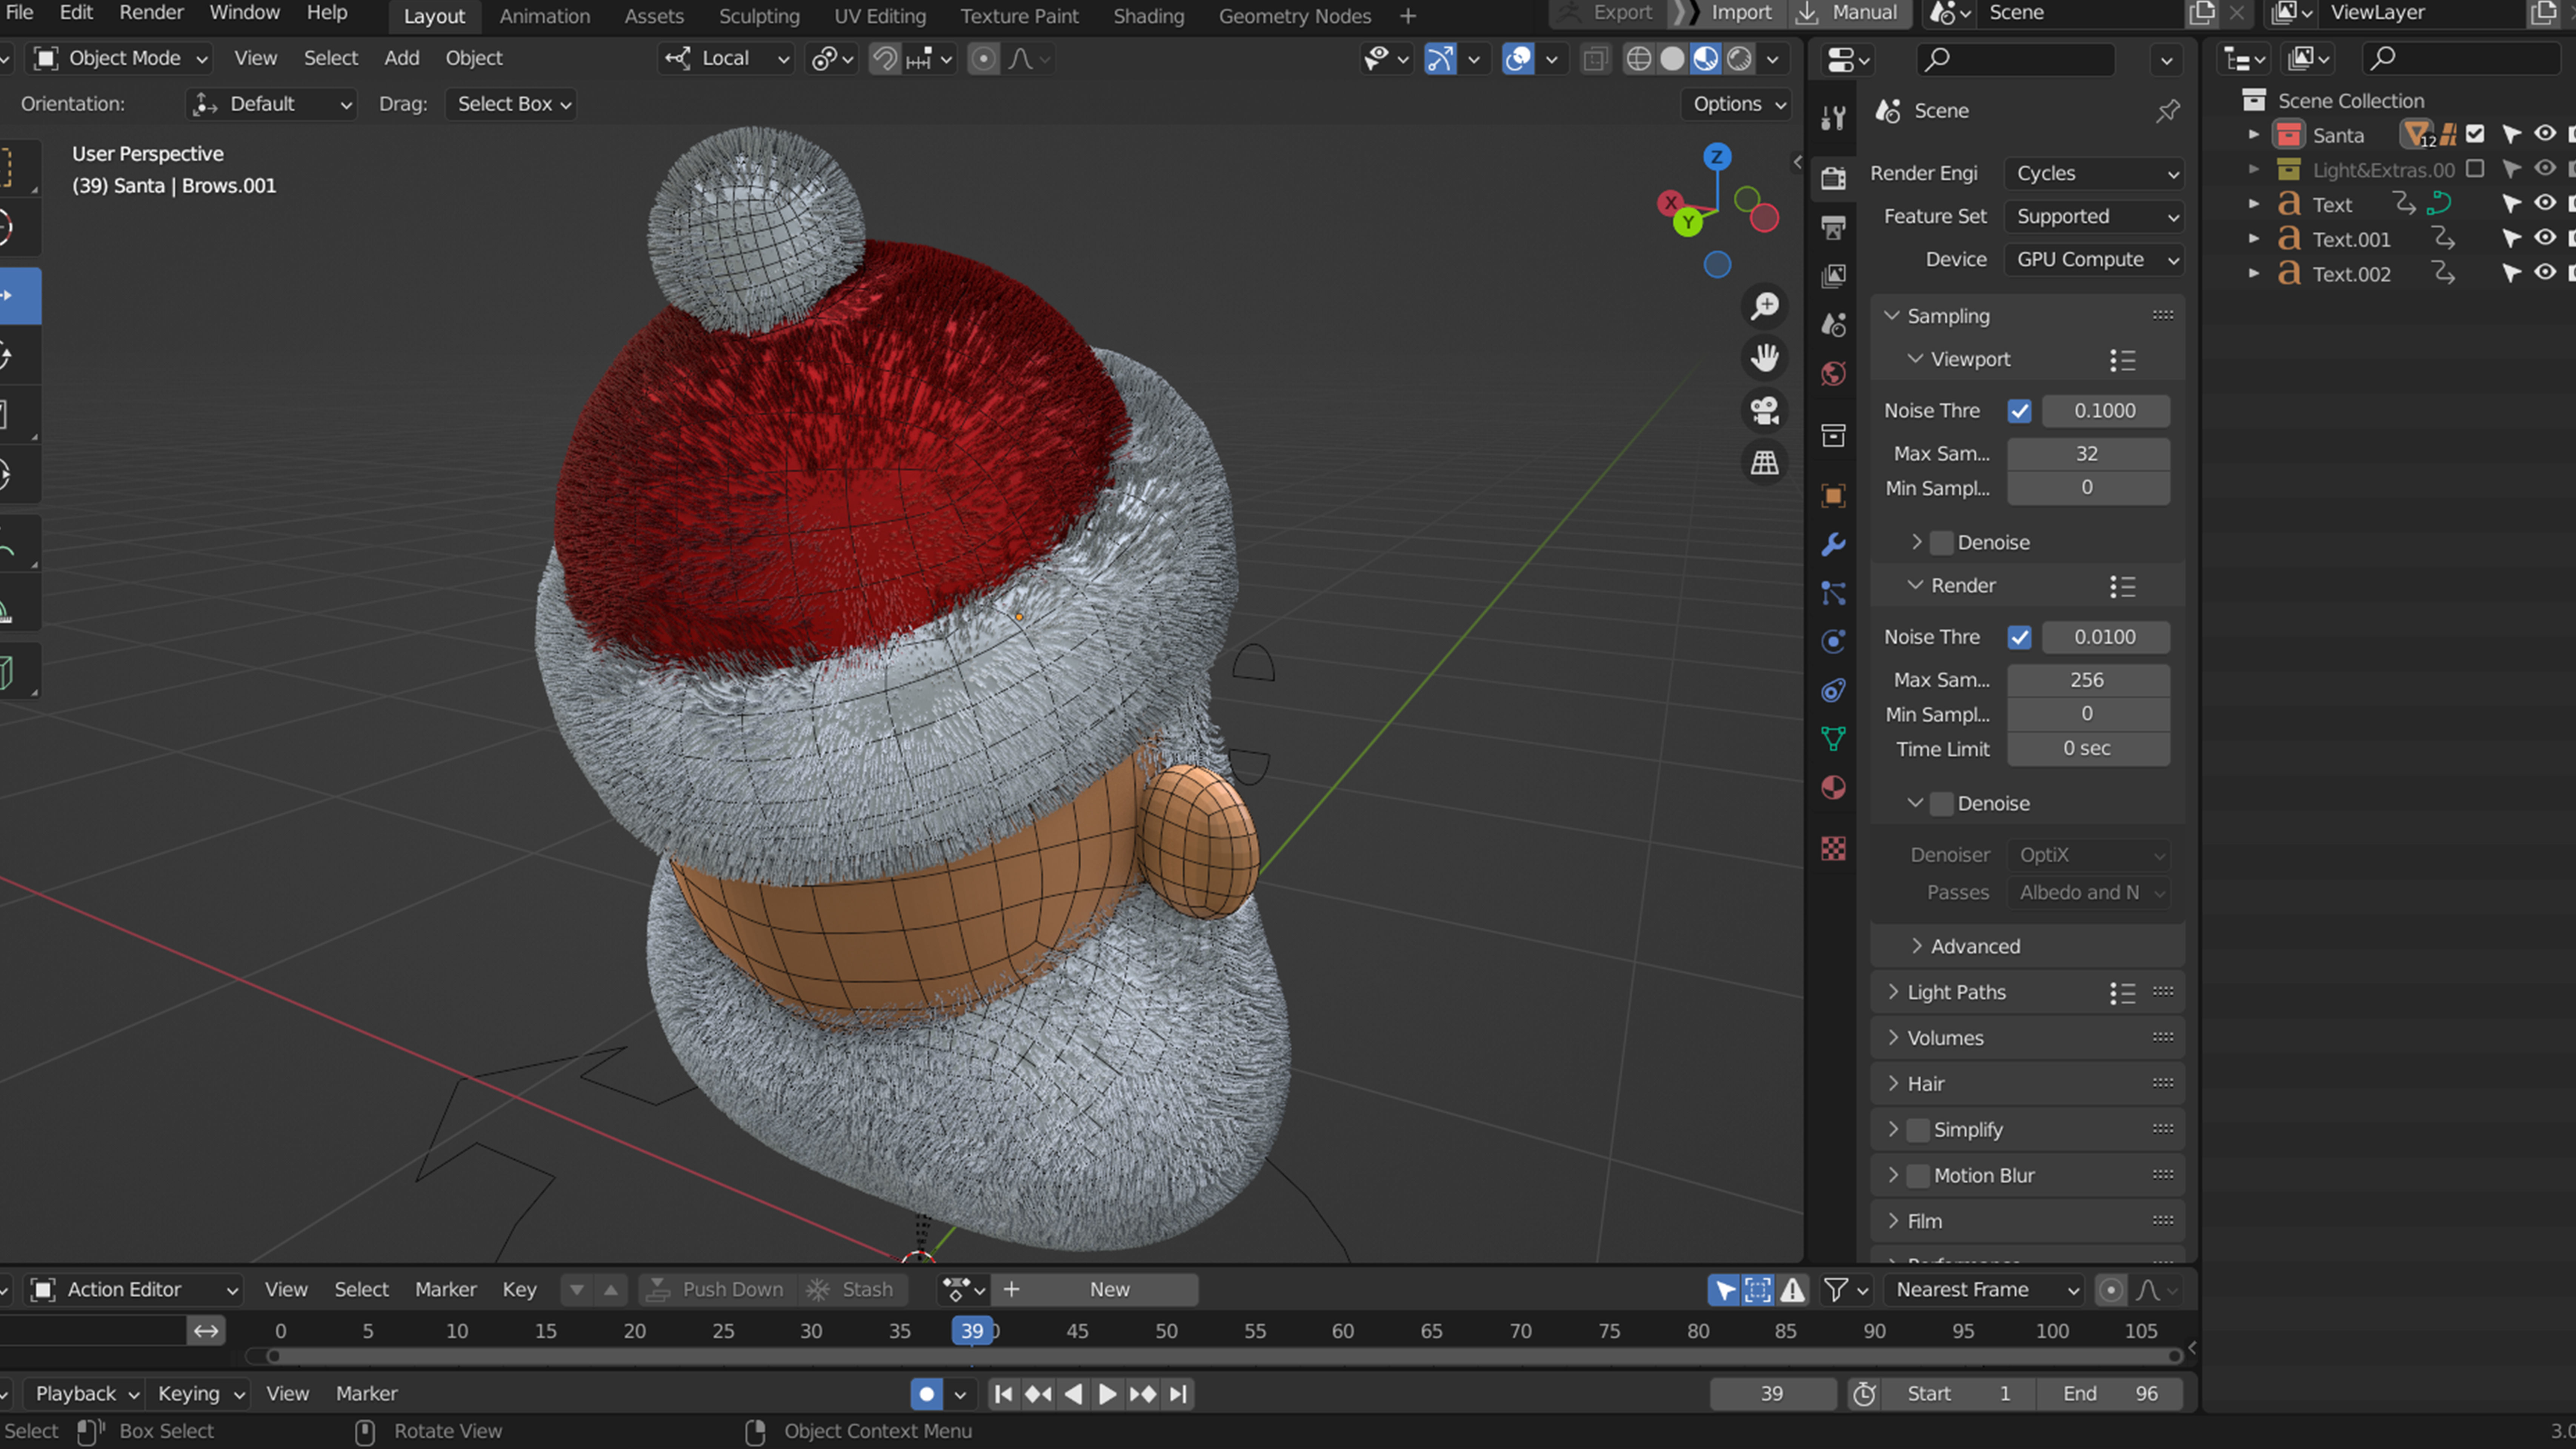Image resolution: width=2576 pixels, height=1449 pixels.
Task: Open the Object Mode dropdown
Action: tap(120, 58)
